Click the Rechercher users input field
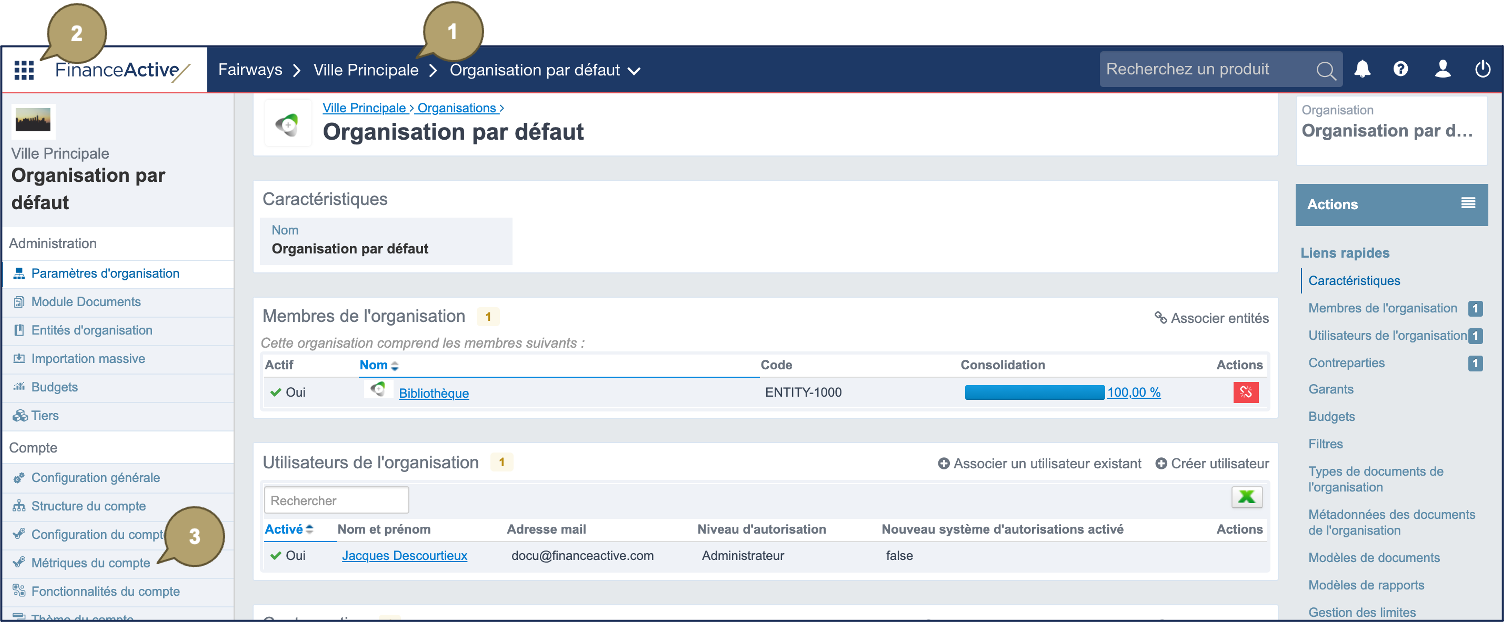 tap(336, 500)
